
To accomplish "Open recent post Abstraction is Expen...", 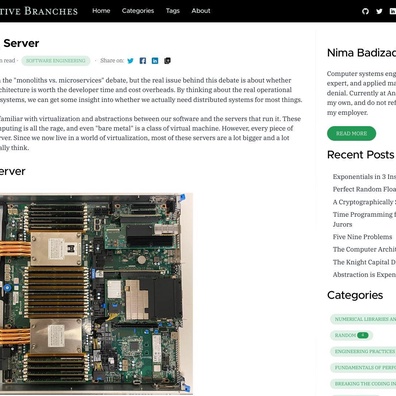I will (x=364, y=275).
